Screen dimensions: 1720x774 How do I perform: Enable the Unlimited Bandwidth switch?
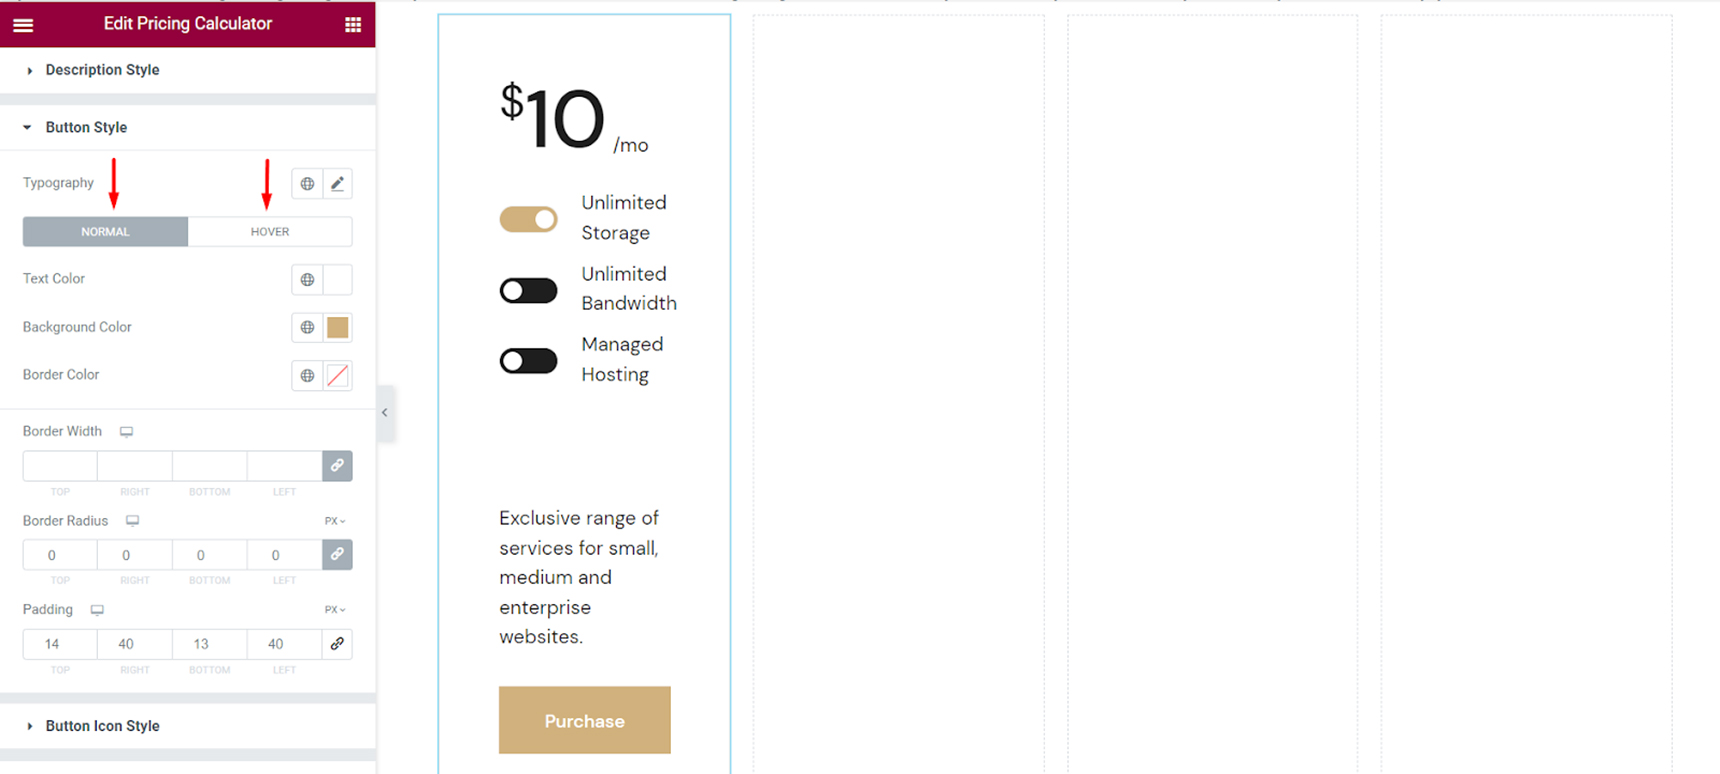(528, 290)
